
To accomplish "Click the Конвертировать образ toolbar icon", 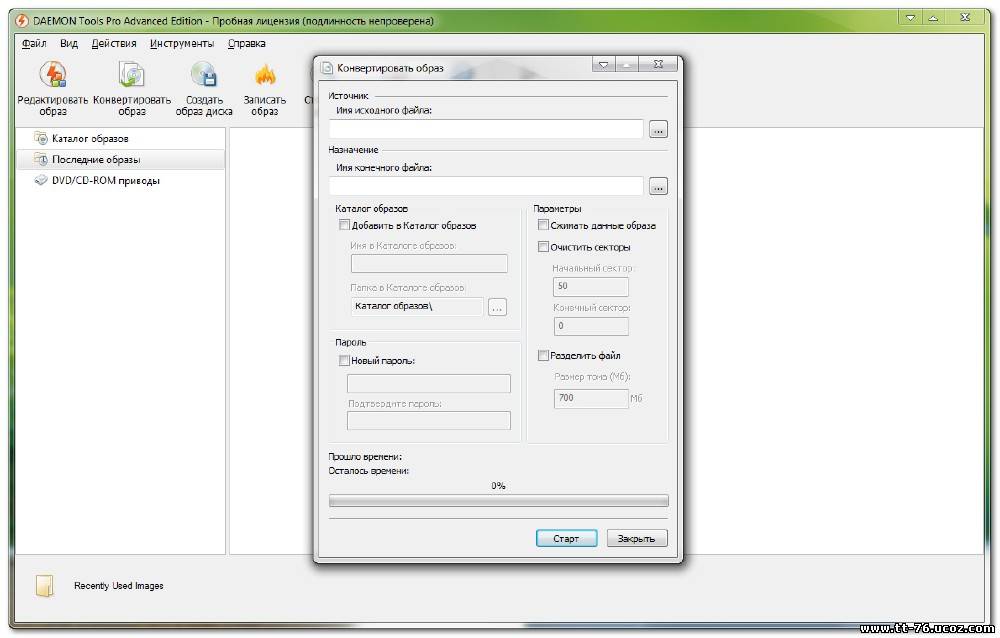I will click(132, 75).
